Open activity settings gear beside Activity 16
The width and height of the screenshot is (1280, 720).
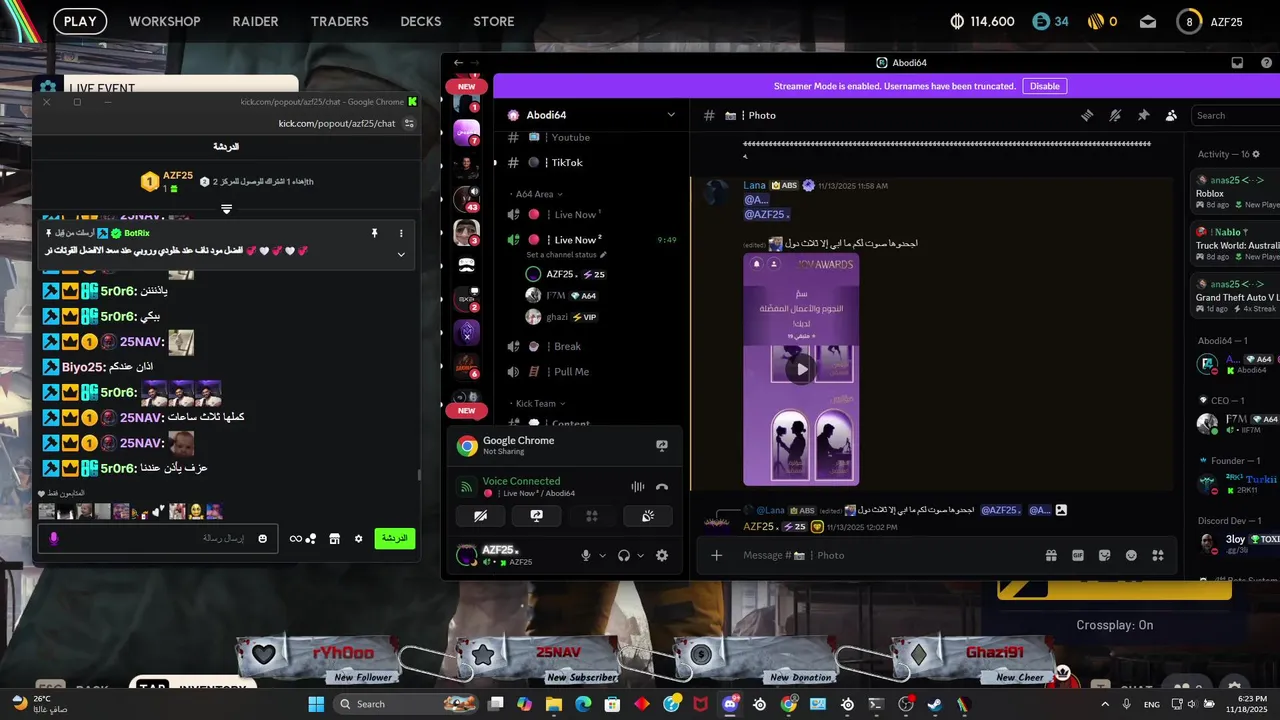(x=1256, y=154)
